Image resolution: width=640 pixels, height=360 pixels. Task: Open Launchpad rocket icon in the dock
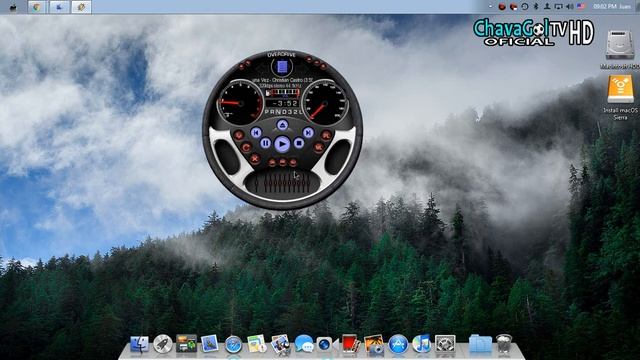[162, 344]
